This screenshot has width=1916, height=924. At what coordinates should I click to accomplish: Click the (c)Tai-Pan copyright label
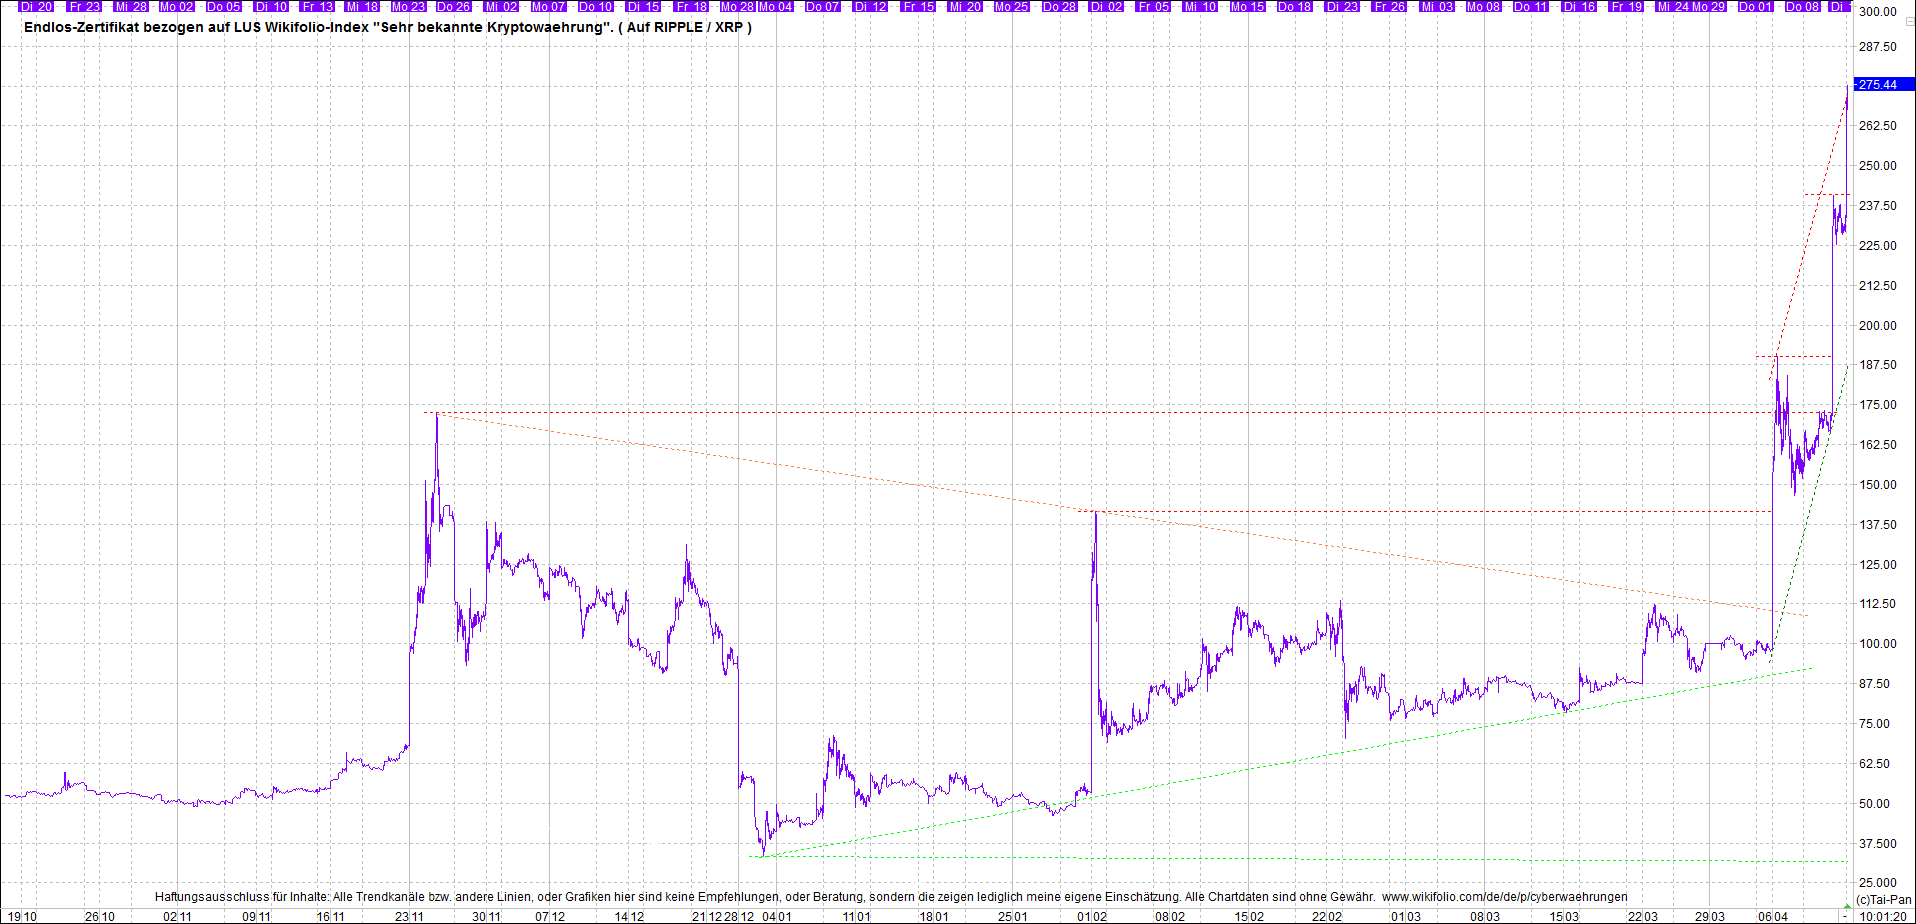tap(1884, 900)
